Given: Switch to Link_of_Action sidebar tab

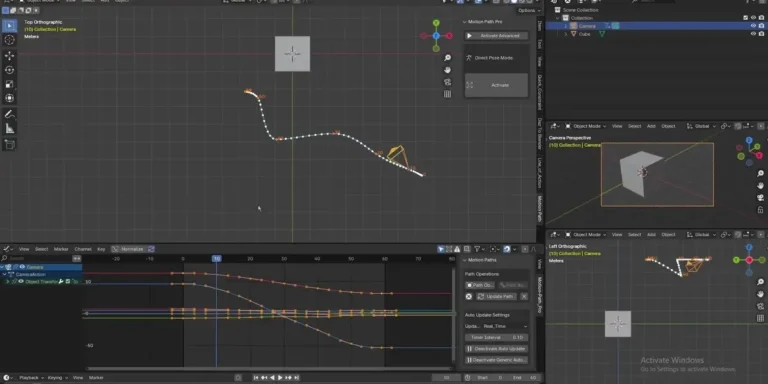Looking at the screenshot, I should [x=540, y=173].
